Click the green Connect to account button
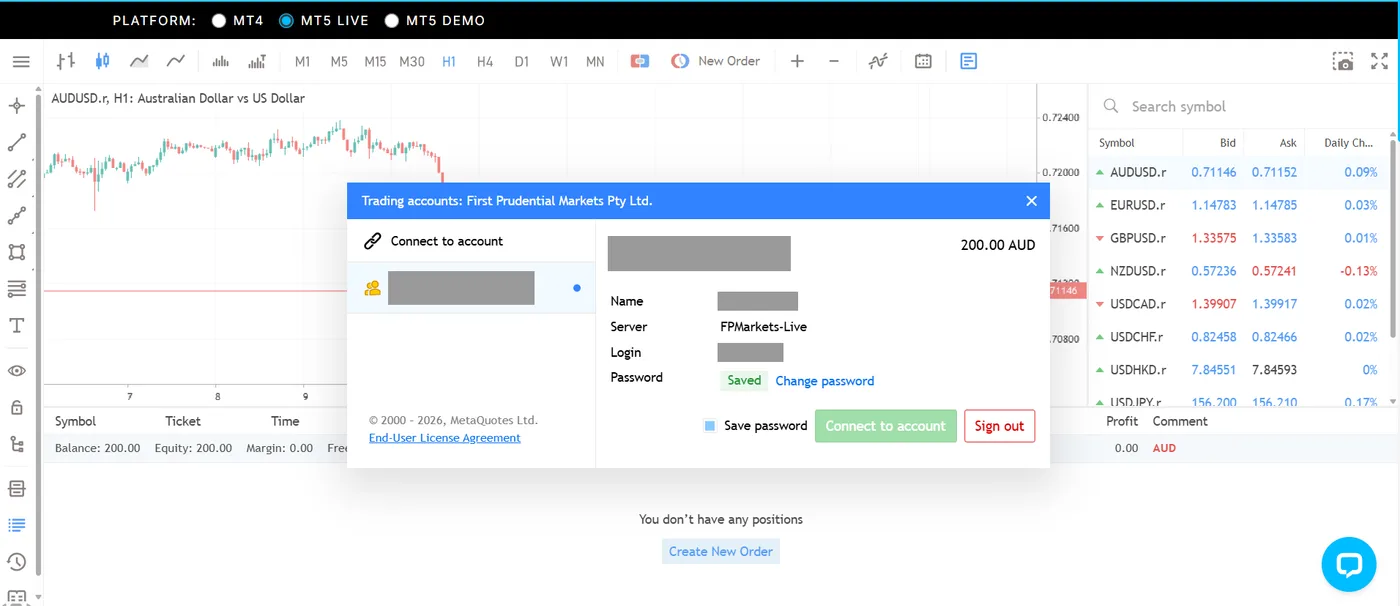Image resolution: width=1400 pixels, height=606 pixels. [x=885, y=426]
